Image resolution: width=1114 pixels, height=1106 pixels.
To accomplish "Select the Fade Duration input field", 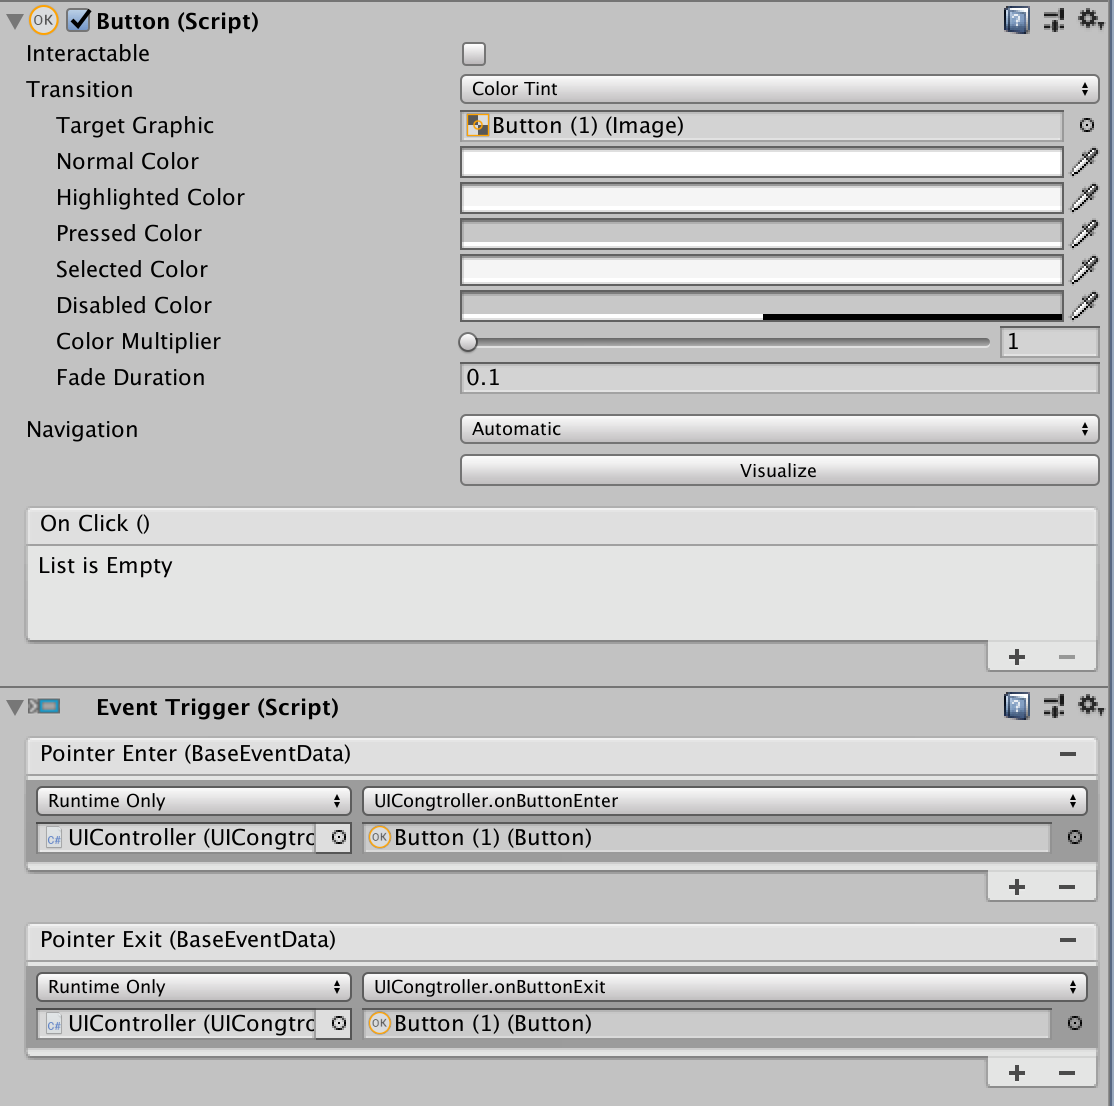I will pyautogui.click(x=779, y=378).
